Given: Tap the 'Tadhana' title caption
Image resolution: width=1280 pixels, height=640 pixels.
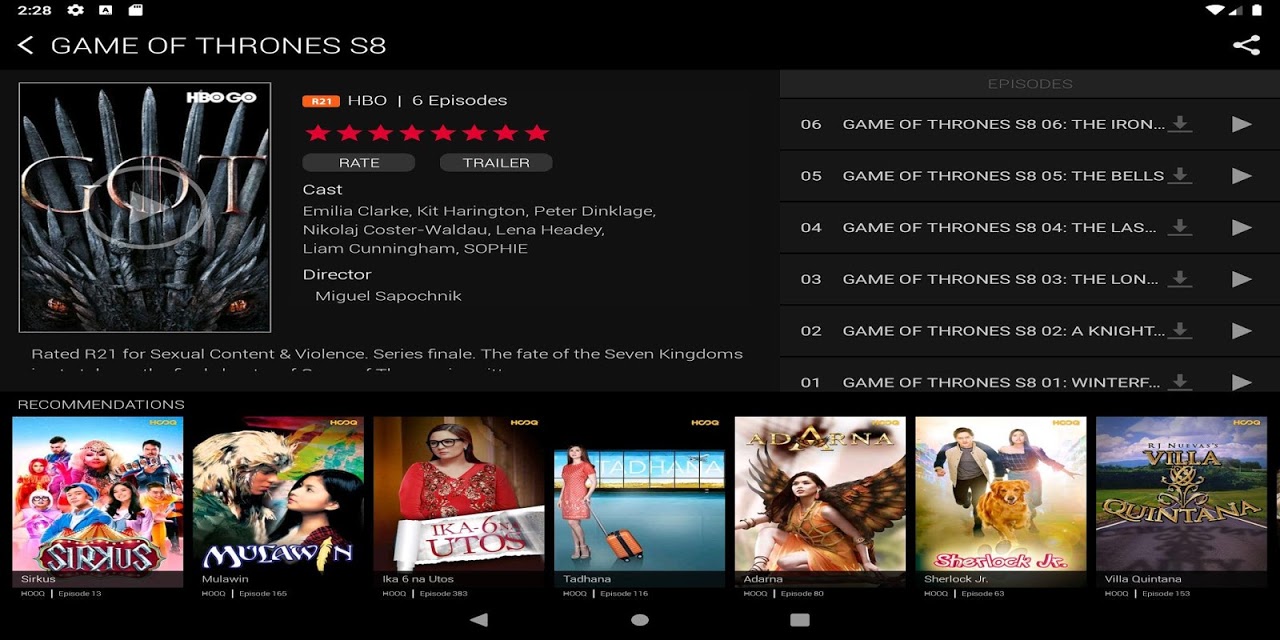Looking at the screenshot, I should pos(587,579).
